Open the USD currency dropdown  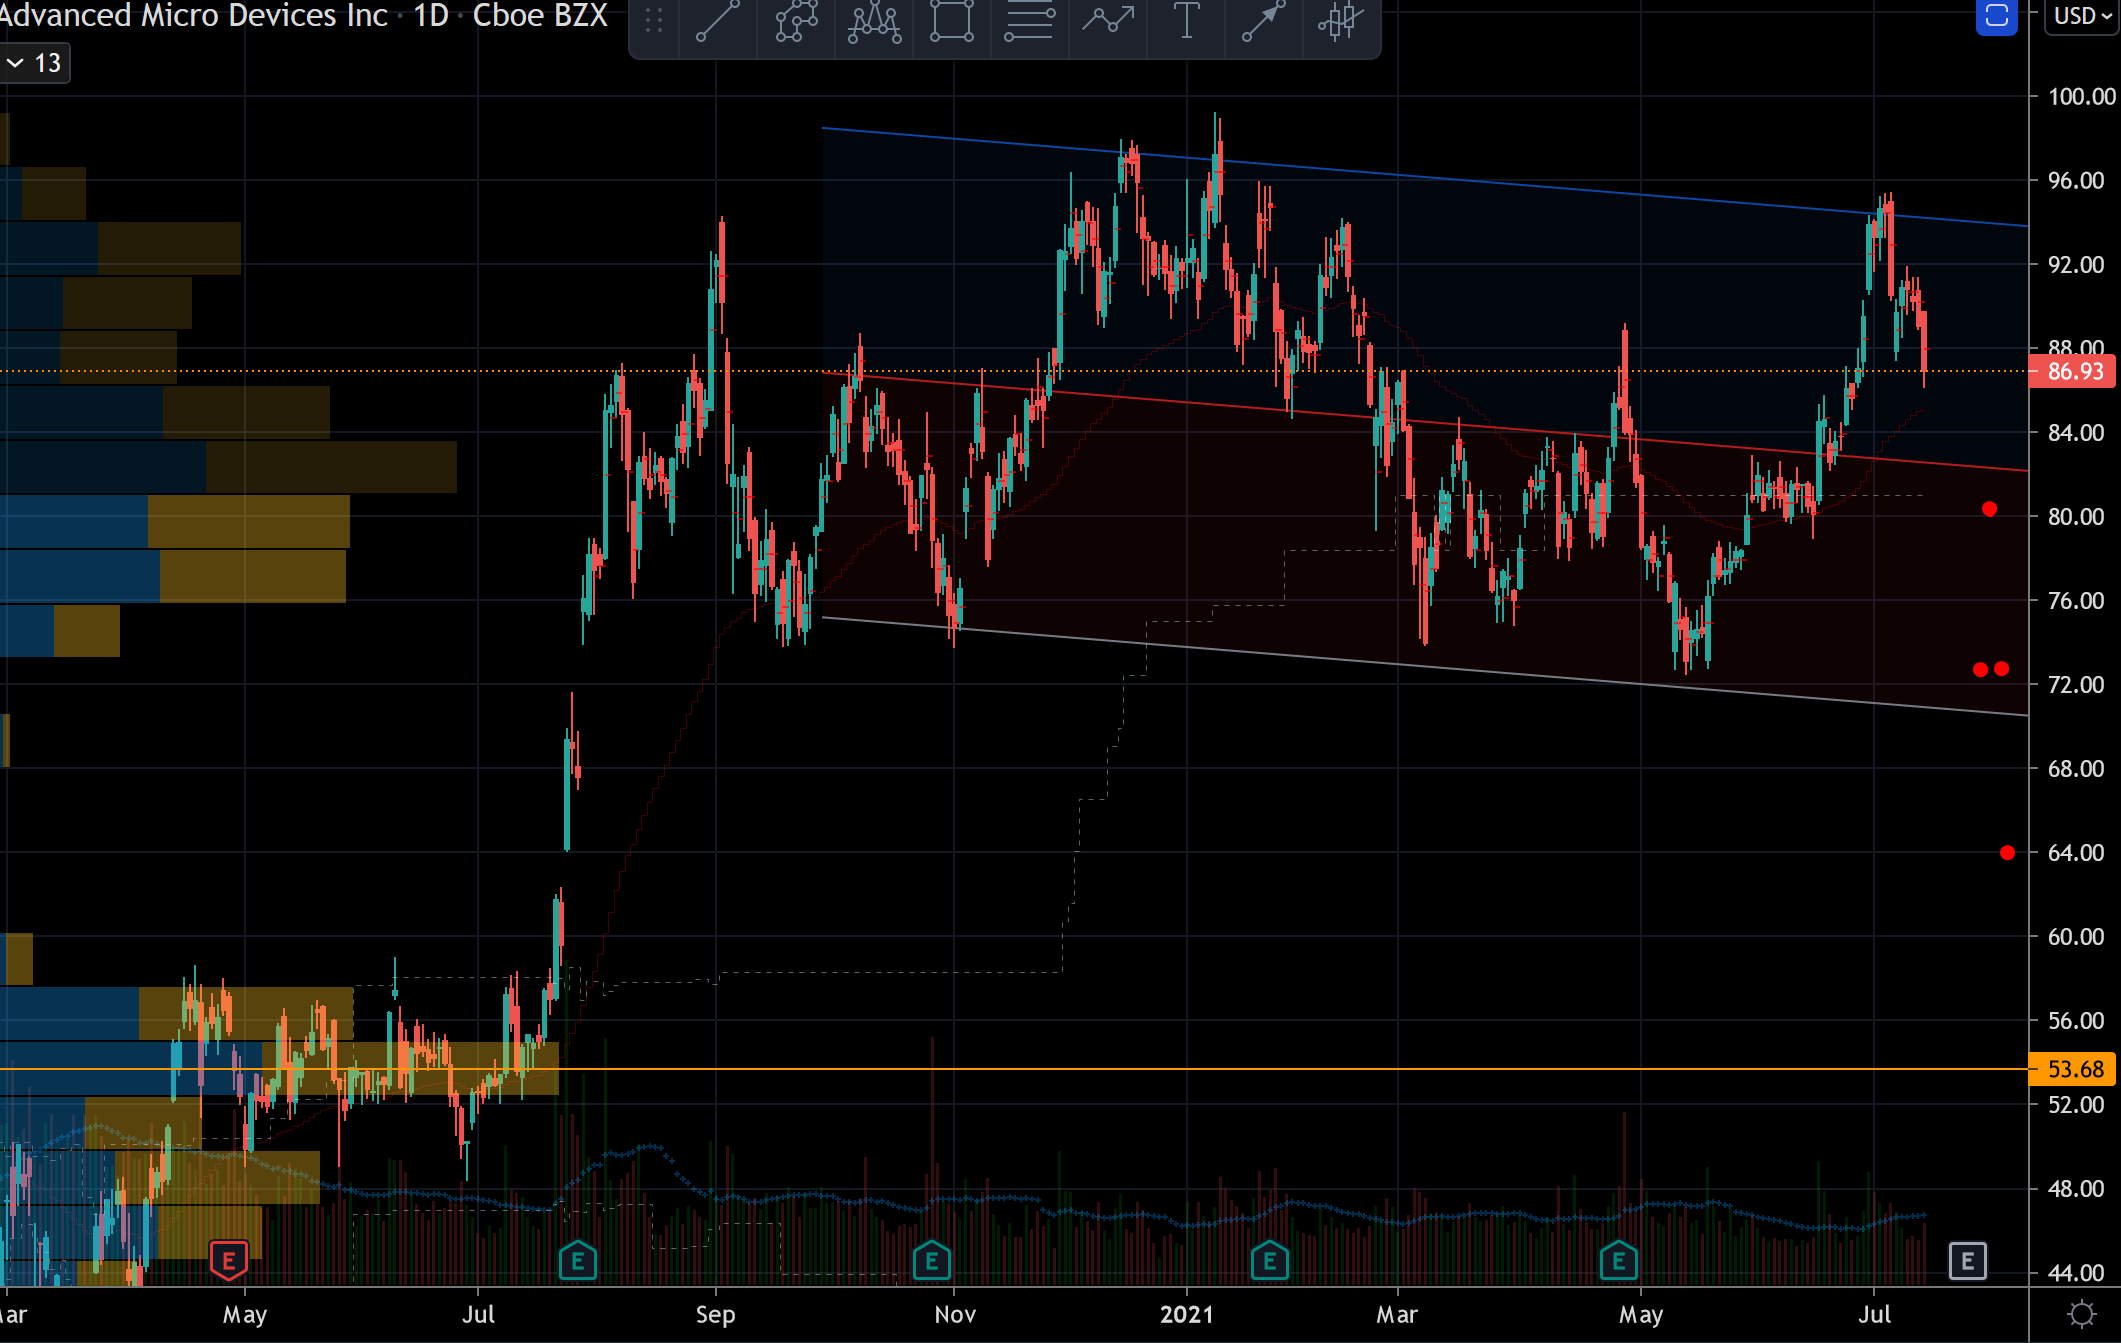(x=2082, y=16)
